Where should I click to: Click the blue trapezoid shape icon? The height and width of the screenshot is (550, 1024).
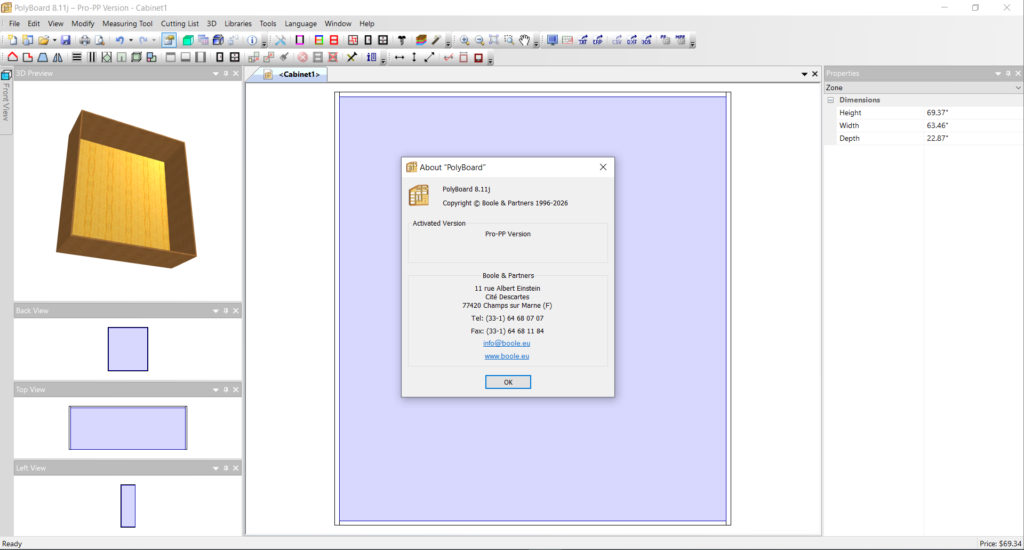[42, 57]
